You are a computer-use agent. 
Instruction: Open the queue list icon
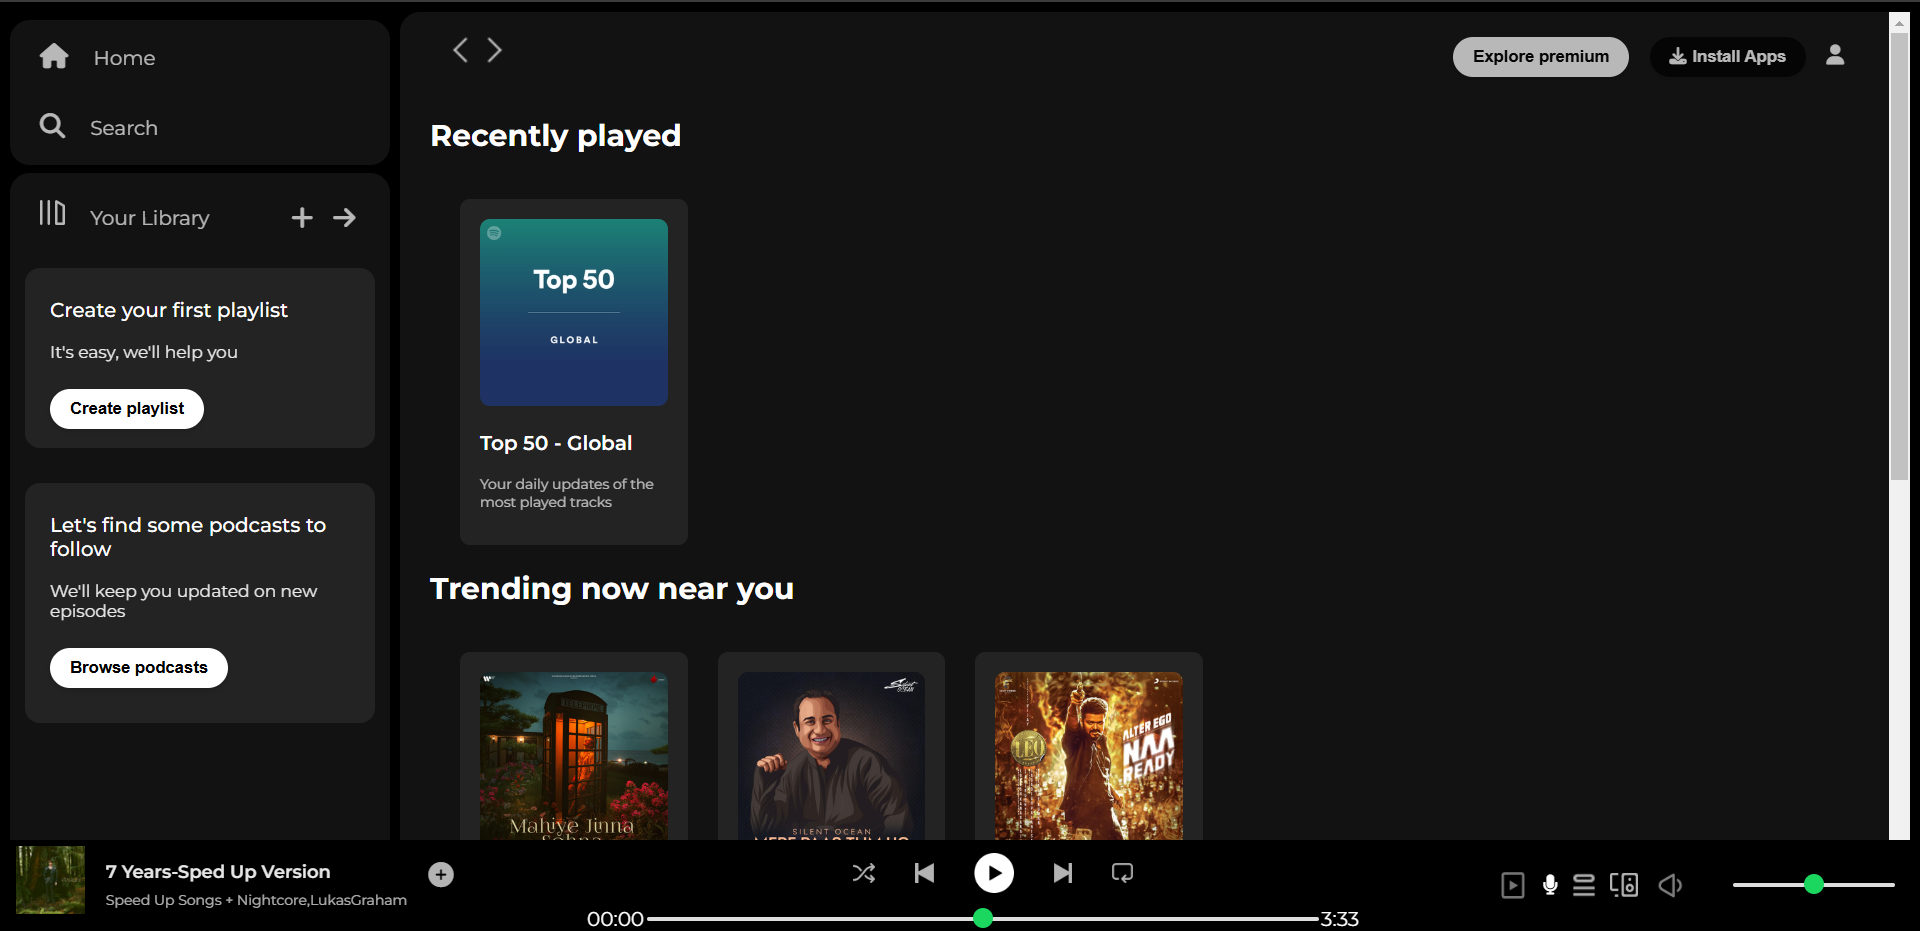(1584, 885)
